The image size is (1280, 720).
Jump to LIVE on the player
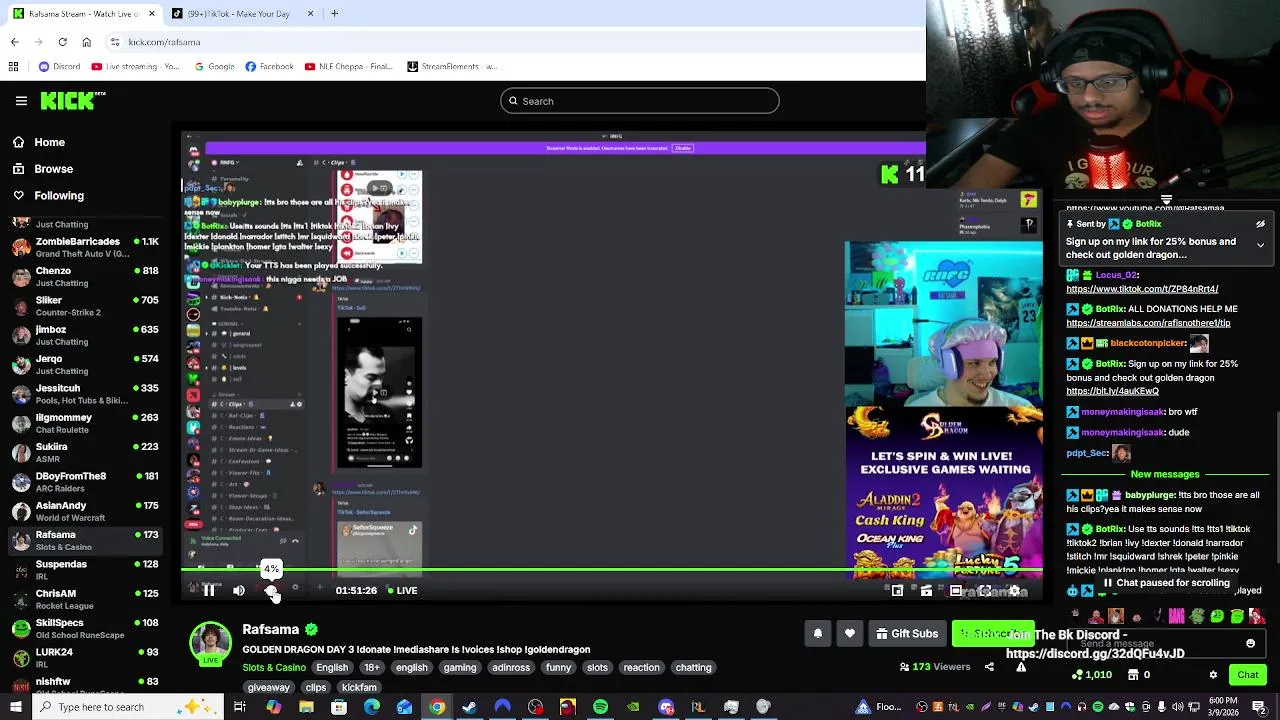(x=402, y=591)
